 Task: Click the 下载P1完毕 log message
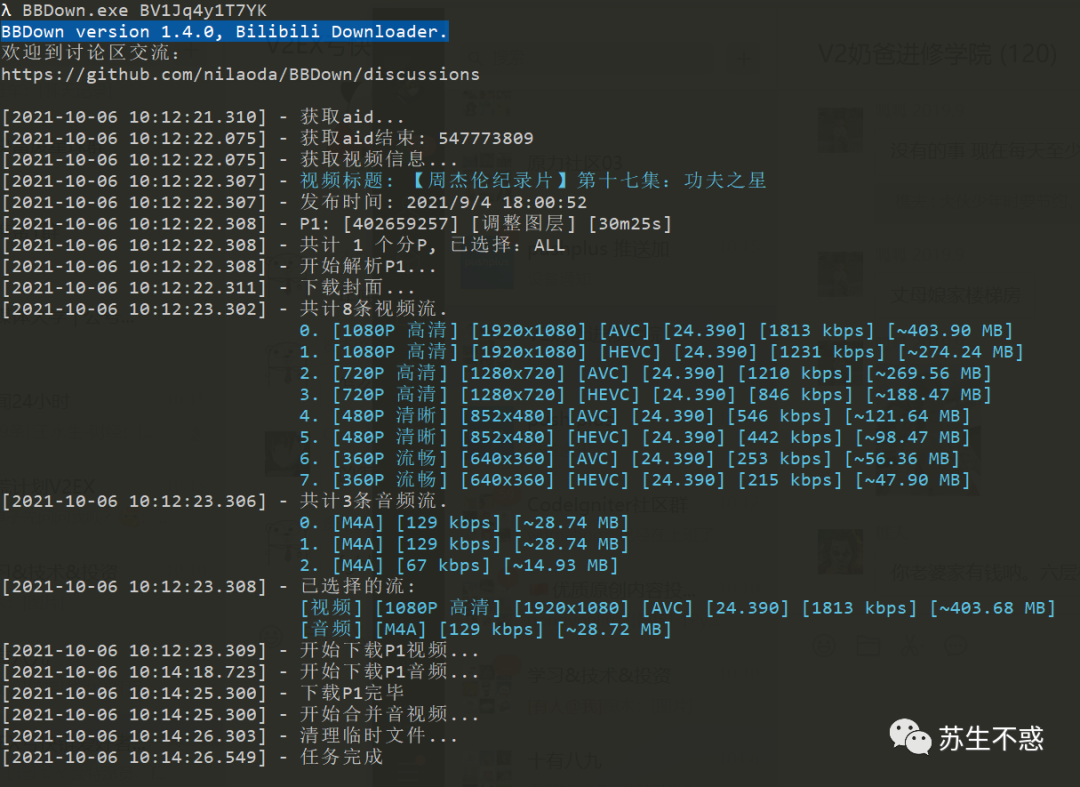[x=352, y=693]
